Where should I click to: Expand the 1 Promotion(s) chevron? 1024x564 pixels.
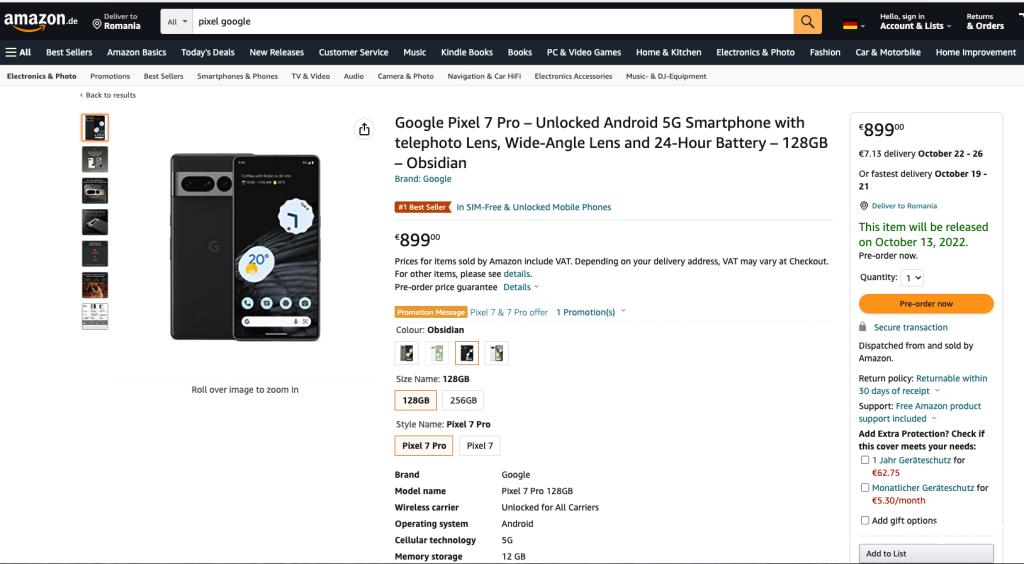623,311
